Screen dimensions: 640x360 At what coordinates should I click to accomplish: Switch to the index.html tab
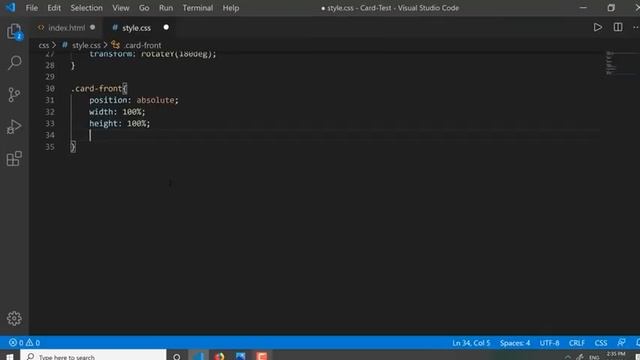click(x=67, y=28)
